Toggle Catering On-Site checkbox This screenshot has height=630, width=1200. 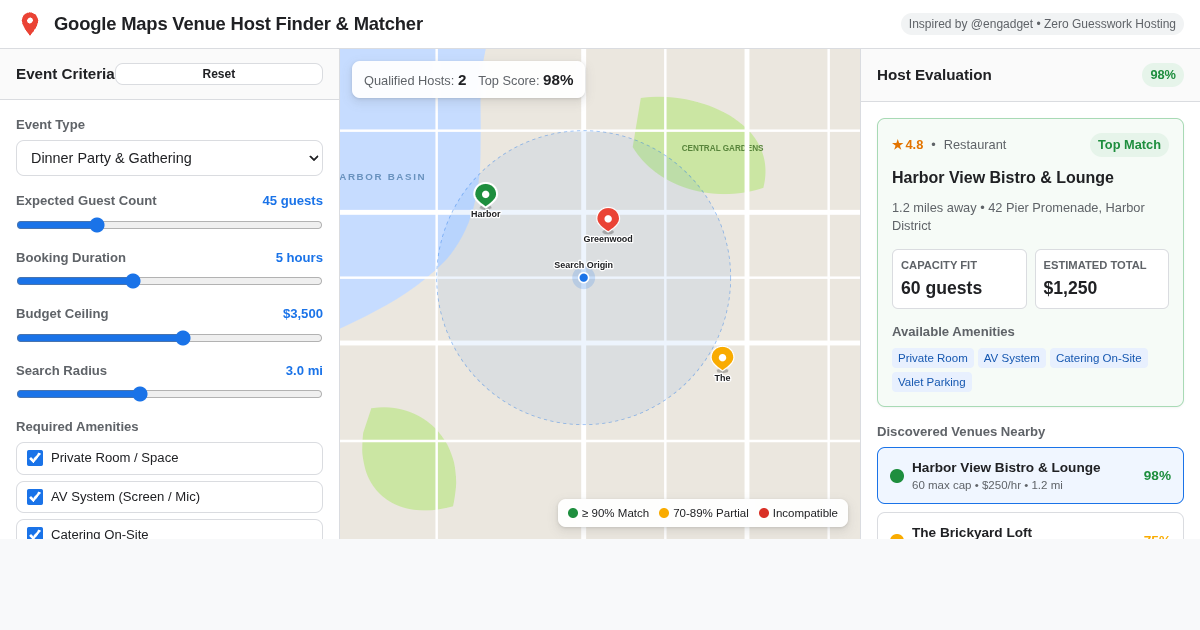pyautogui.click(x=35, y=534)
